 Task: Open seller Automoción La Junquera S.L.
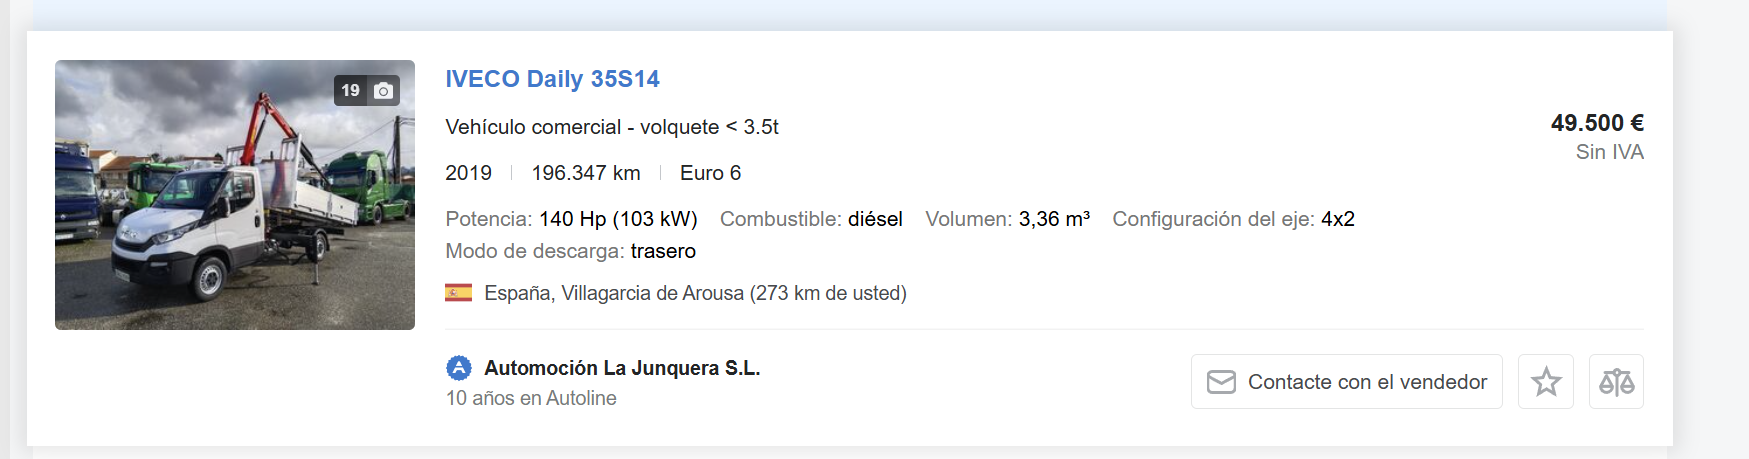pos(622,368)
